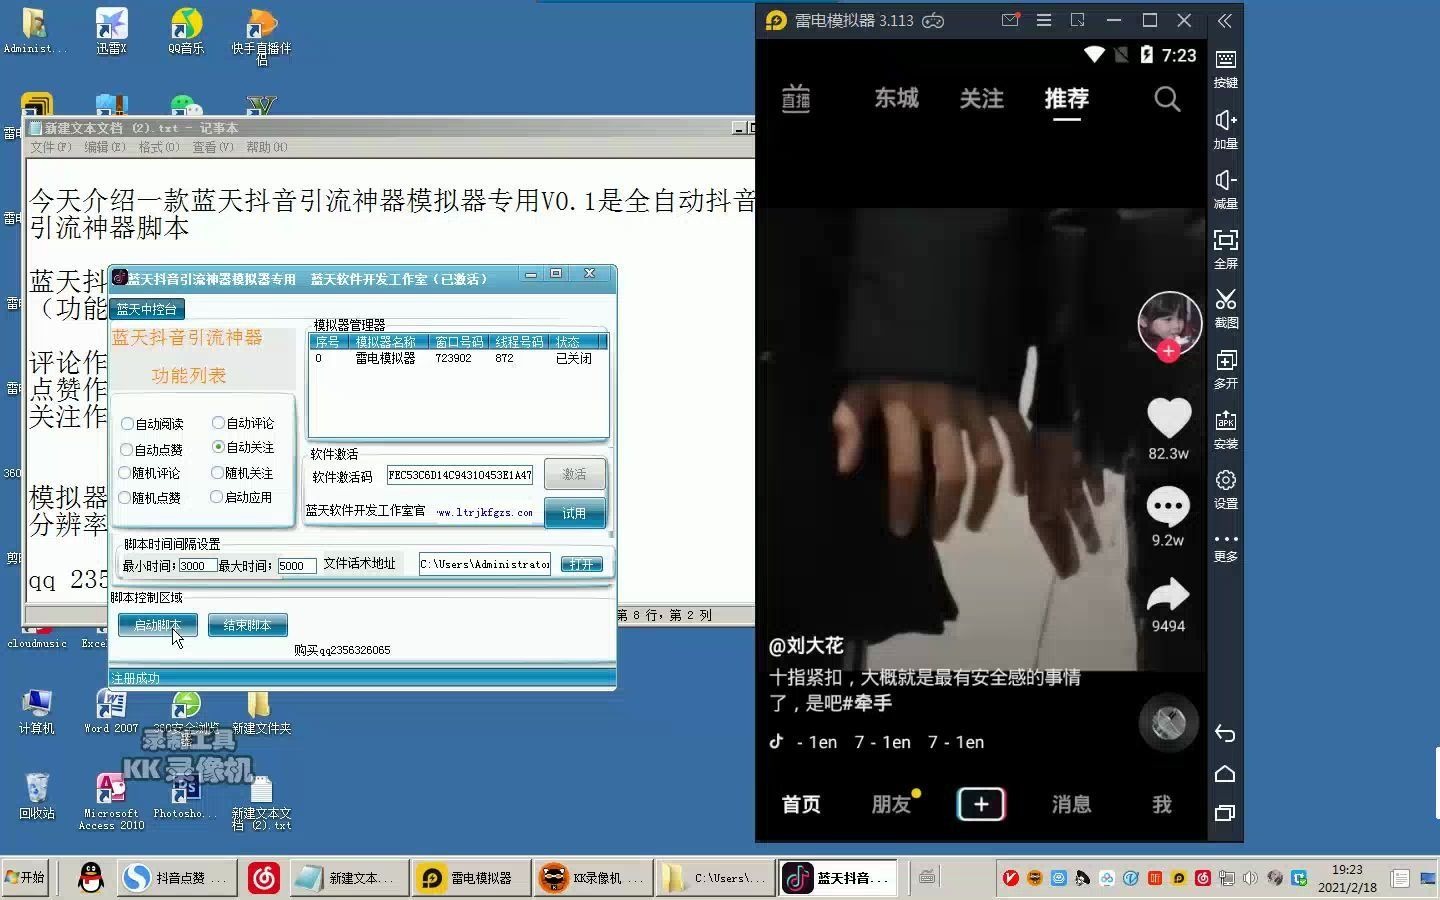Follow the creator via the red plus badge
This screenshot has width=1440, height=900.
coord(1168,351)
